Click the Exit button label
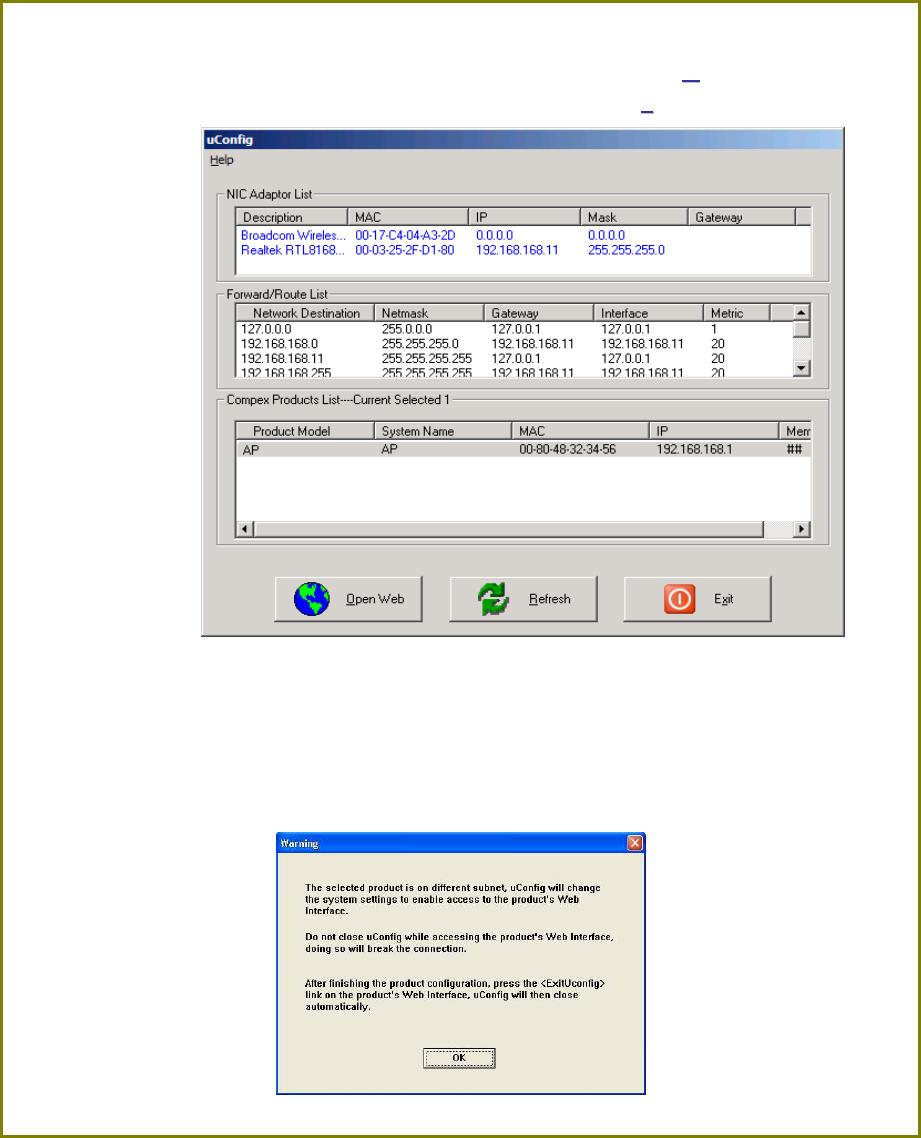The width and height of the screenshot is (921, 1138). click(724, 599)
